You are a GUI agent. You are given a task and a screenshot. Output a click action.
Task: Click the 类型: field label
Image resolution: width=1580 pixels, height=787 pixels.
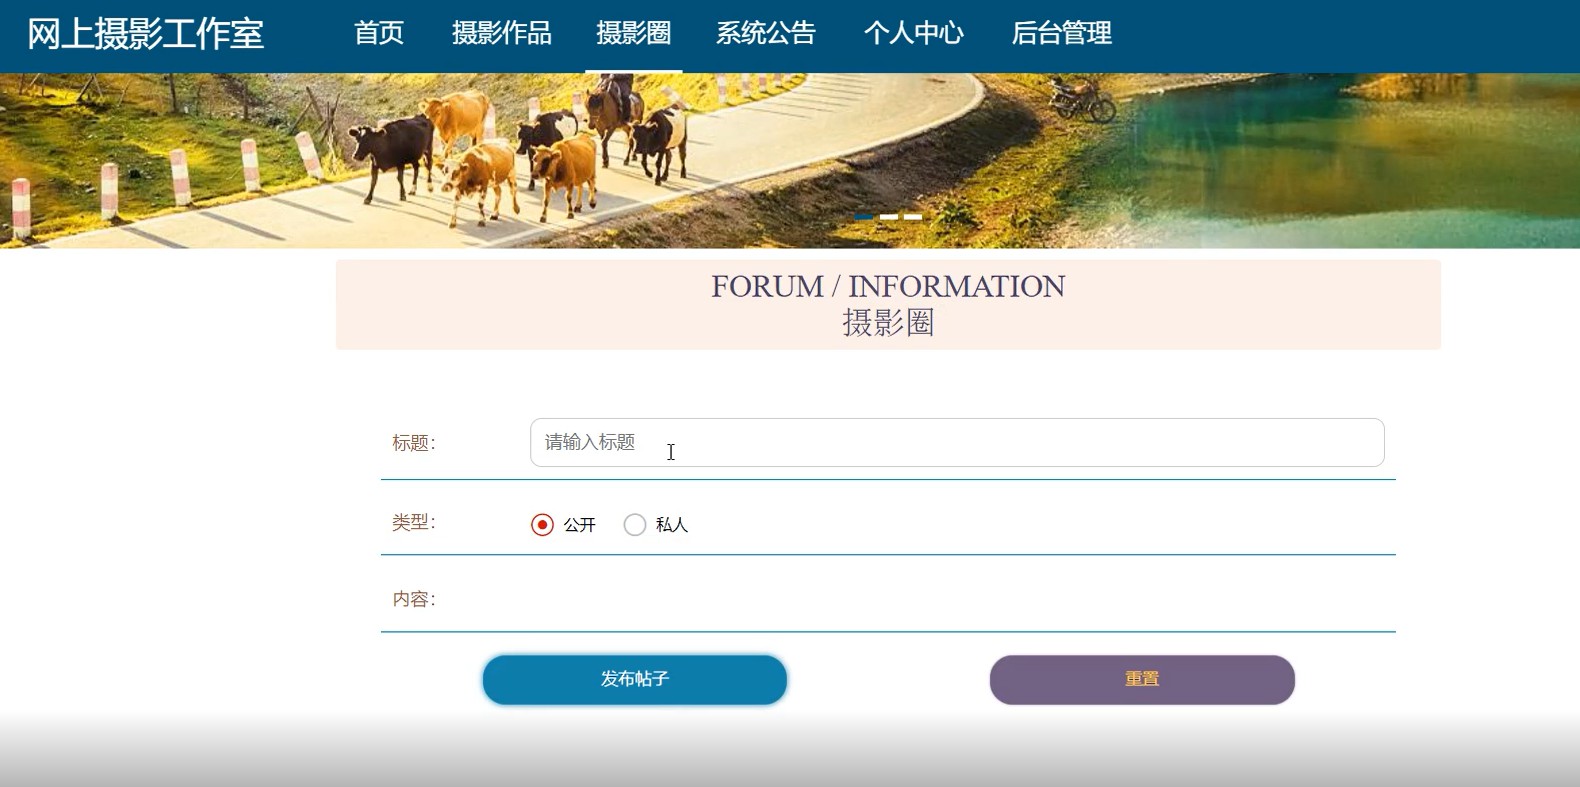414,522
